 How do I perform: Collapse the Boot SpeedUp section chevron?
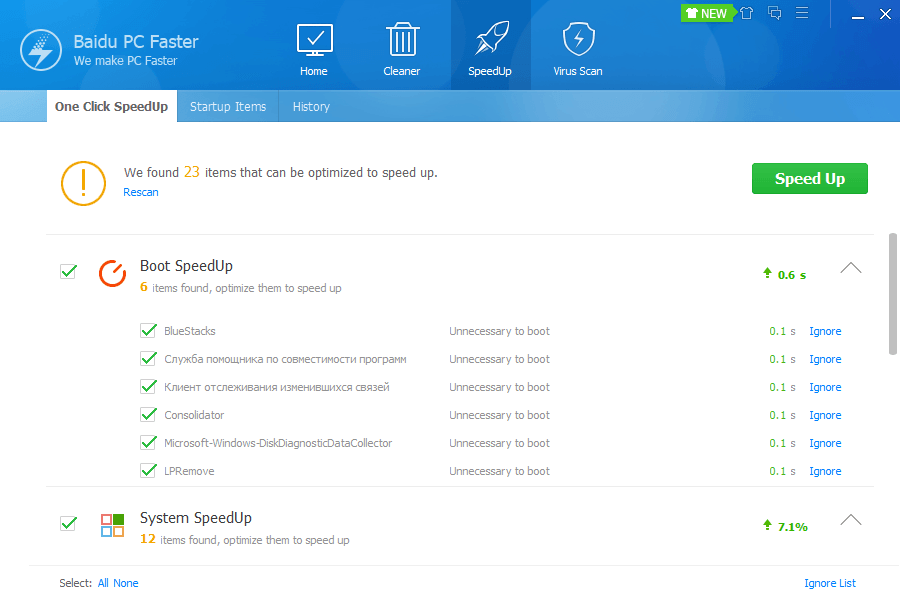pos(851,268)
